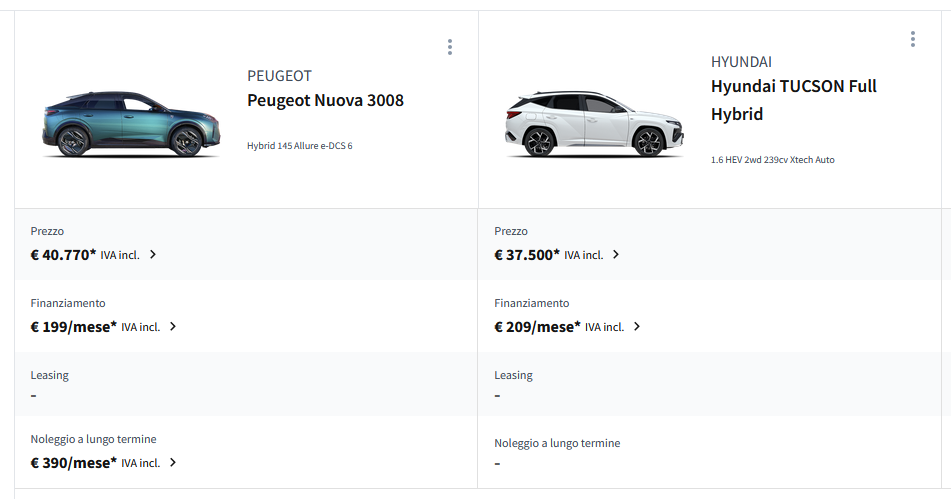Open the Hyundai card three-dot menu
This screenshot has width=951, height=499.
point(913,39)
